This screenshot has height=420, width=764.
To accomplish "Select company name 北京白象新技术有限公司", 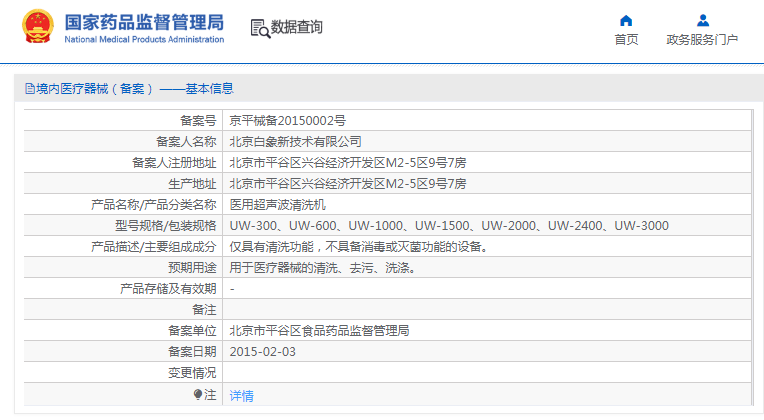I will coord(295,141).
